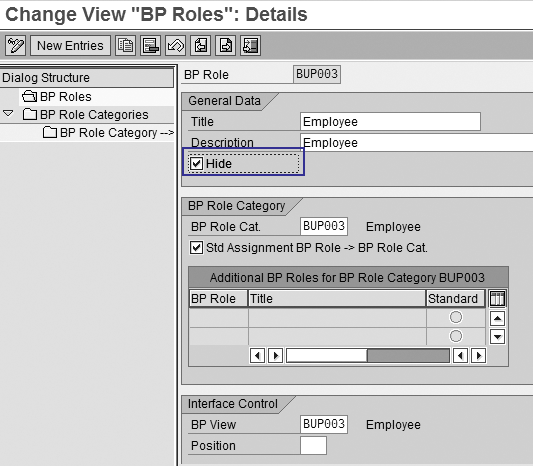Toggle Std Assignment BP Role checkbox
533x466 pixels.
pyautogui.click(x=196, y=248)
